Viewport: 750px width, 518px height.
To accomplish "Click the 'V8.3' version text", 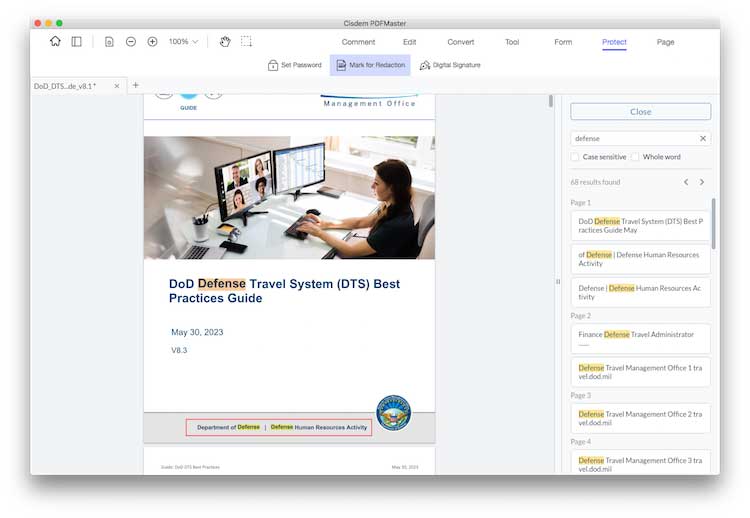I will pos(179,350).
